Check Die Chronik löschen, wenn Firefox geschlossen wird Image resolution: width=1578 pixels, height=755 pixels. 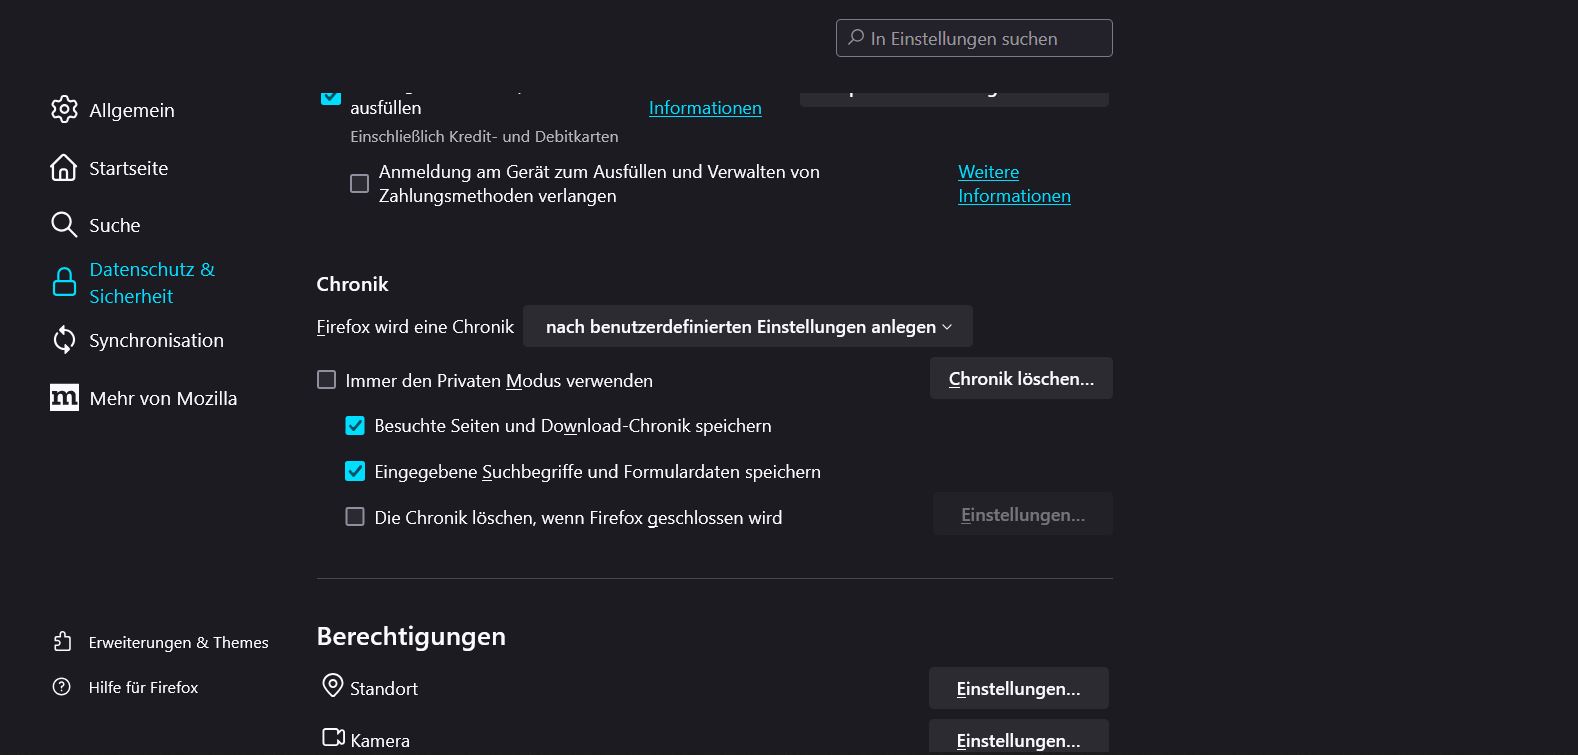tap(355, 517)
